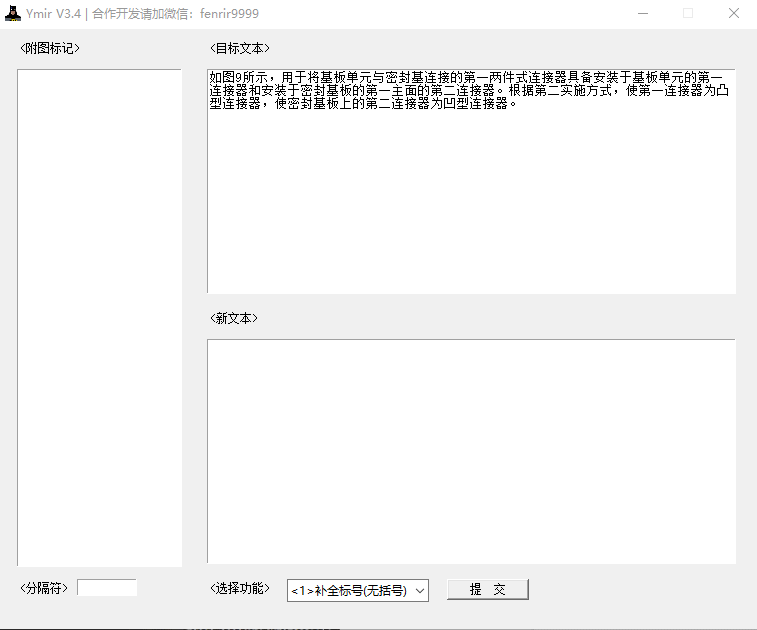The image size is (757, 630).
Task: Click the <新文本> label
Action: point(234,318)
